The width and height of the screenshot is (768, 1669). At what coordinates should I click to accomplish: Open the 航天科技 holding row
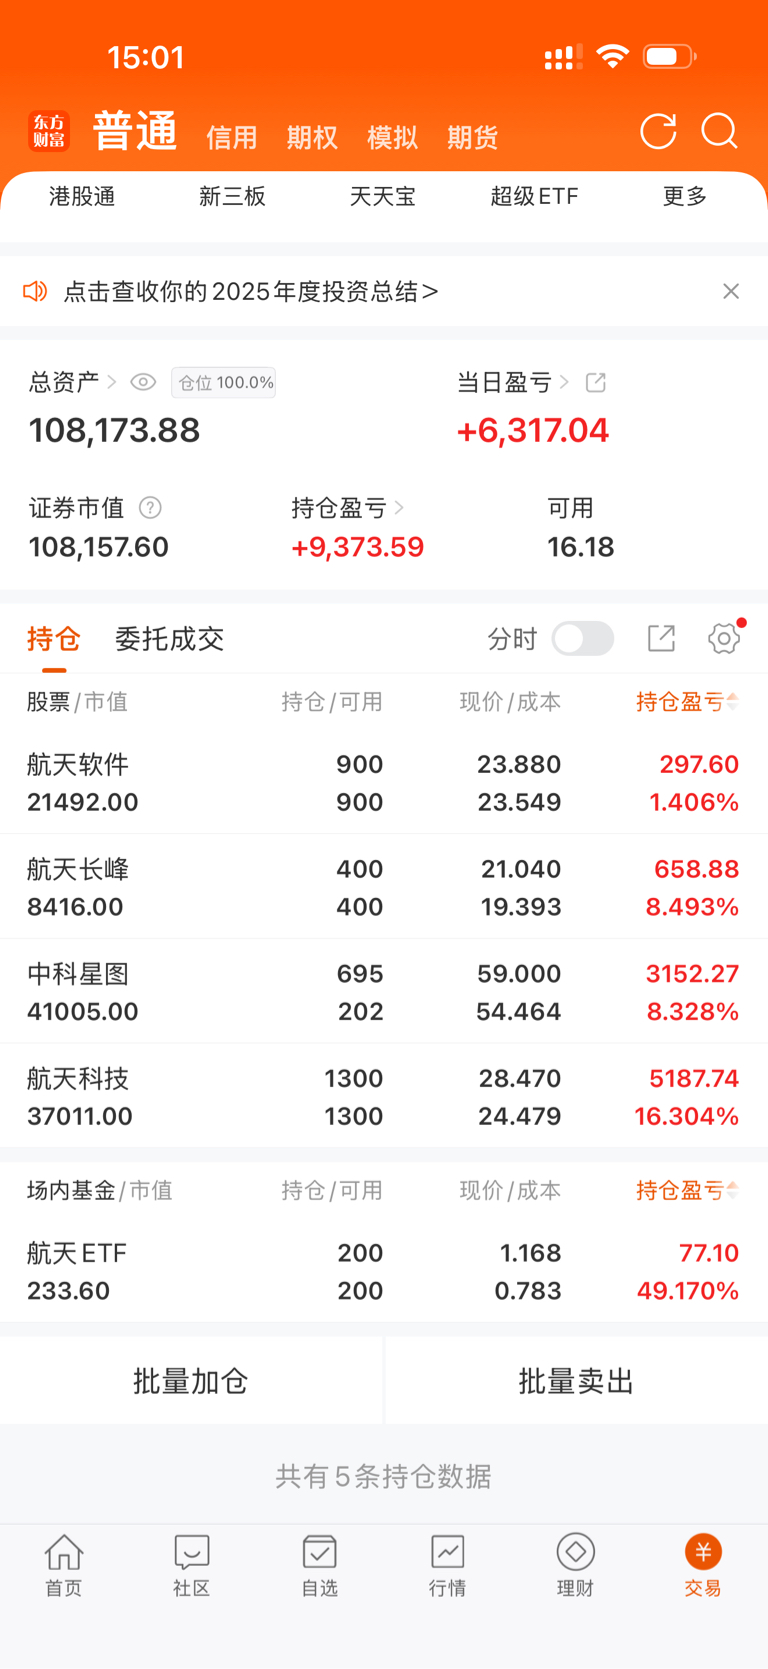[x=383, y=1097]
